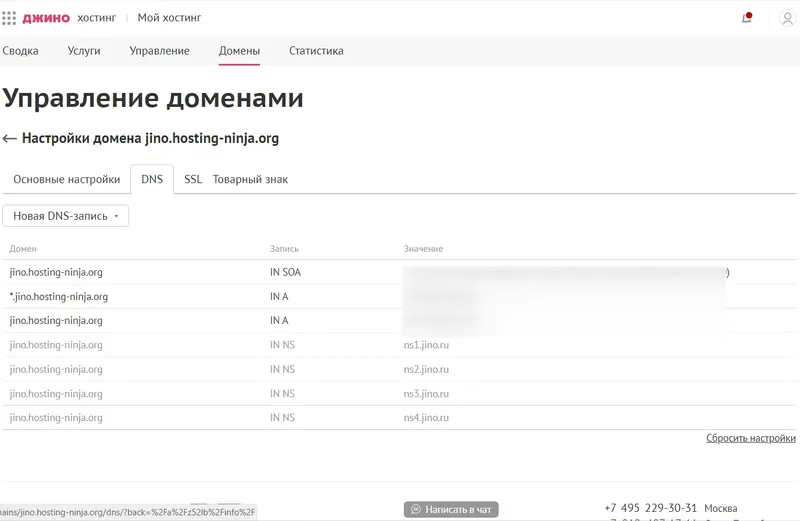
Task: Open the SSL tab
Action: coord(193,180)
